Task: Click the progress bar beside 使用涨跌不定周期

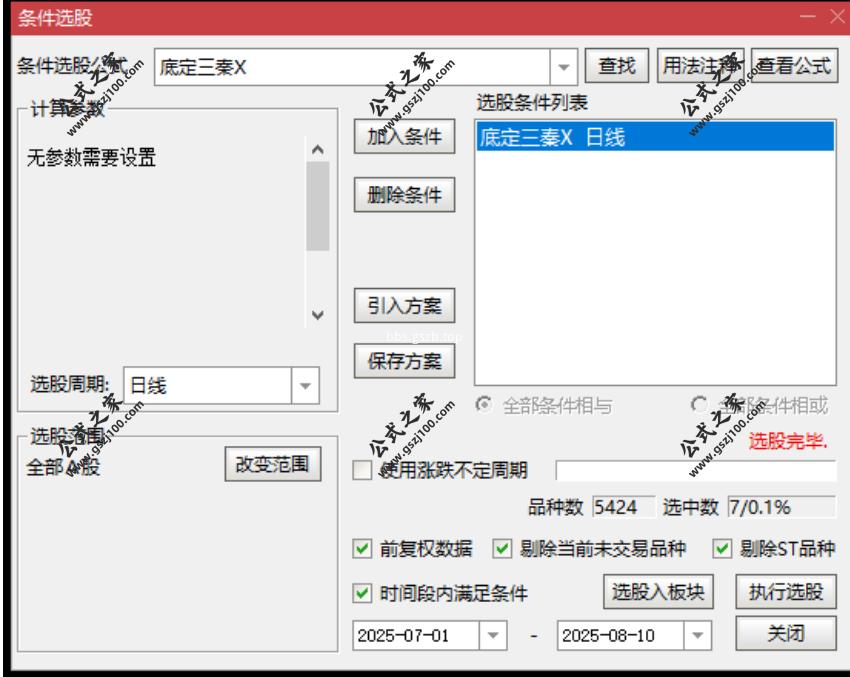Action: (x=696, y=470)
